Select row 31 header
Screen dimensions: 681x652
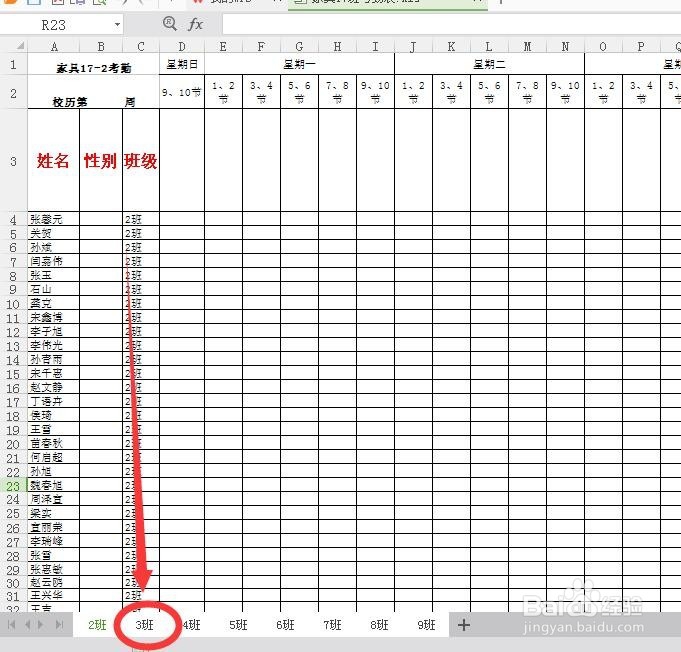[13, 596]
